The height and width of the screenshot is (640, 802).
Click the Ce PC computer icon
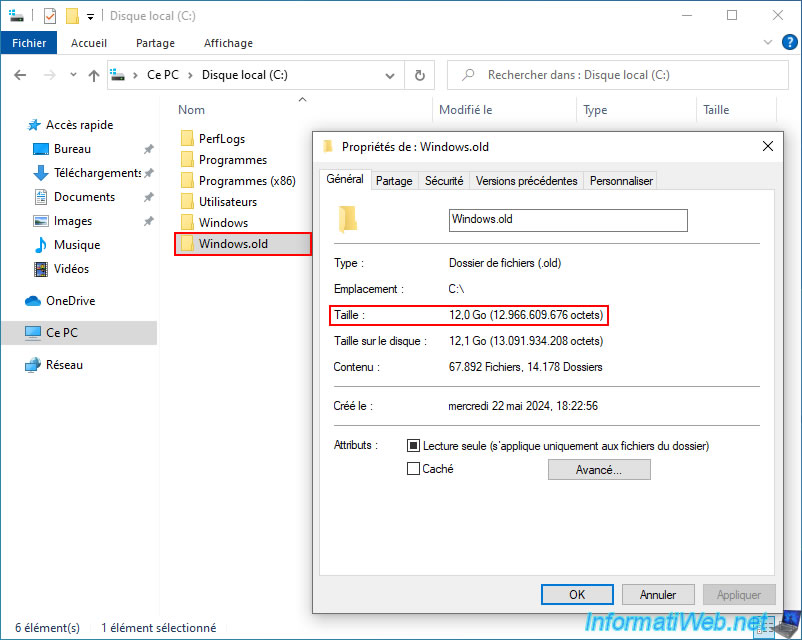[33, 333]
